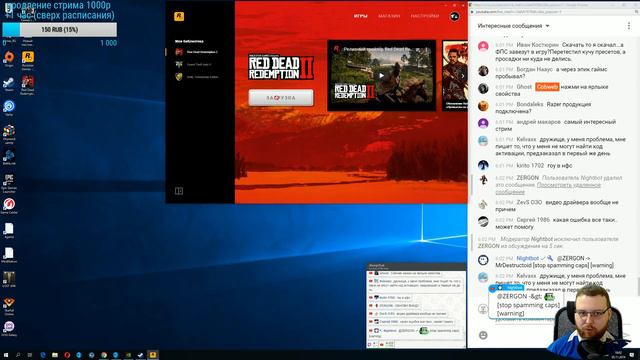This screenshot has width=640, height=360.
Task: Select the third game with the shield icon in the library
Action: (x=197, y=77)
